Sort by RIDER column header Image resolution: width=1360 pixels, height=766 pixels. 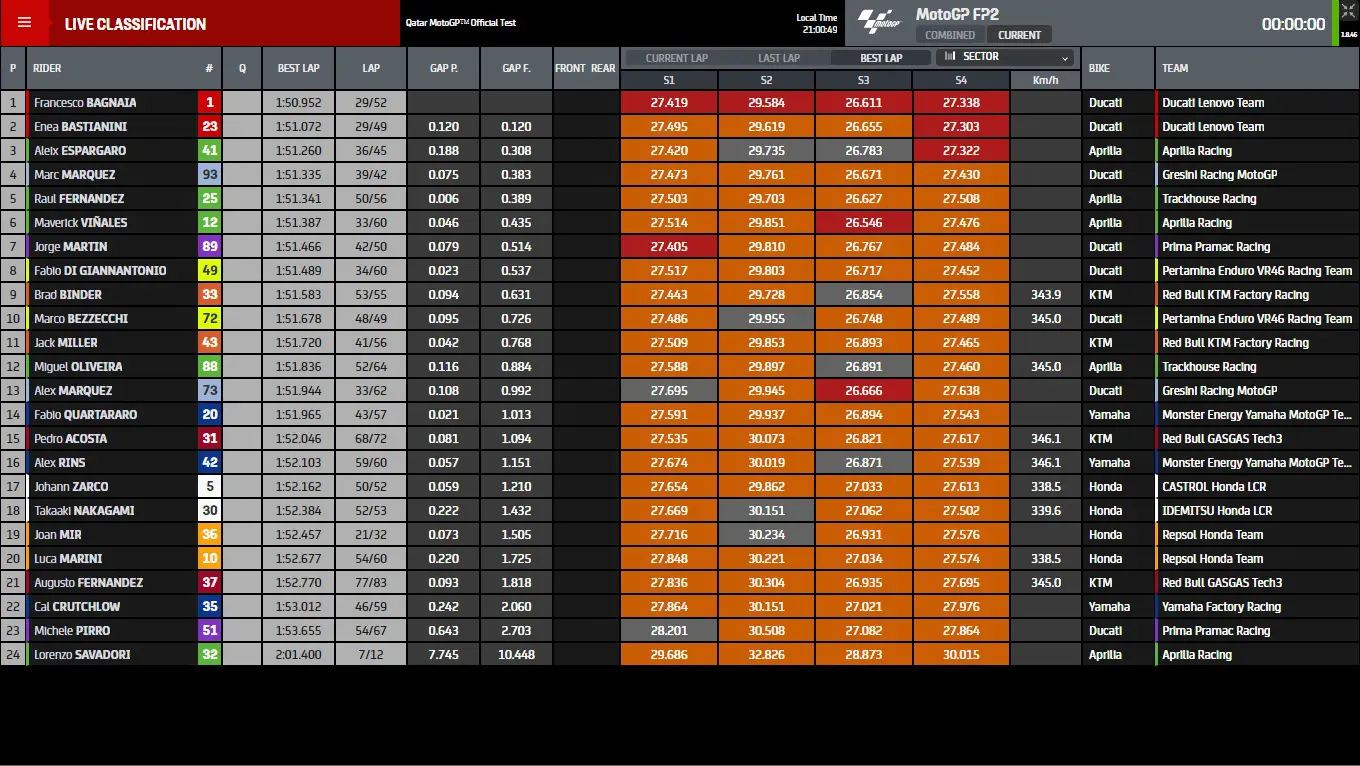[x=47, y=68]
